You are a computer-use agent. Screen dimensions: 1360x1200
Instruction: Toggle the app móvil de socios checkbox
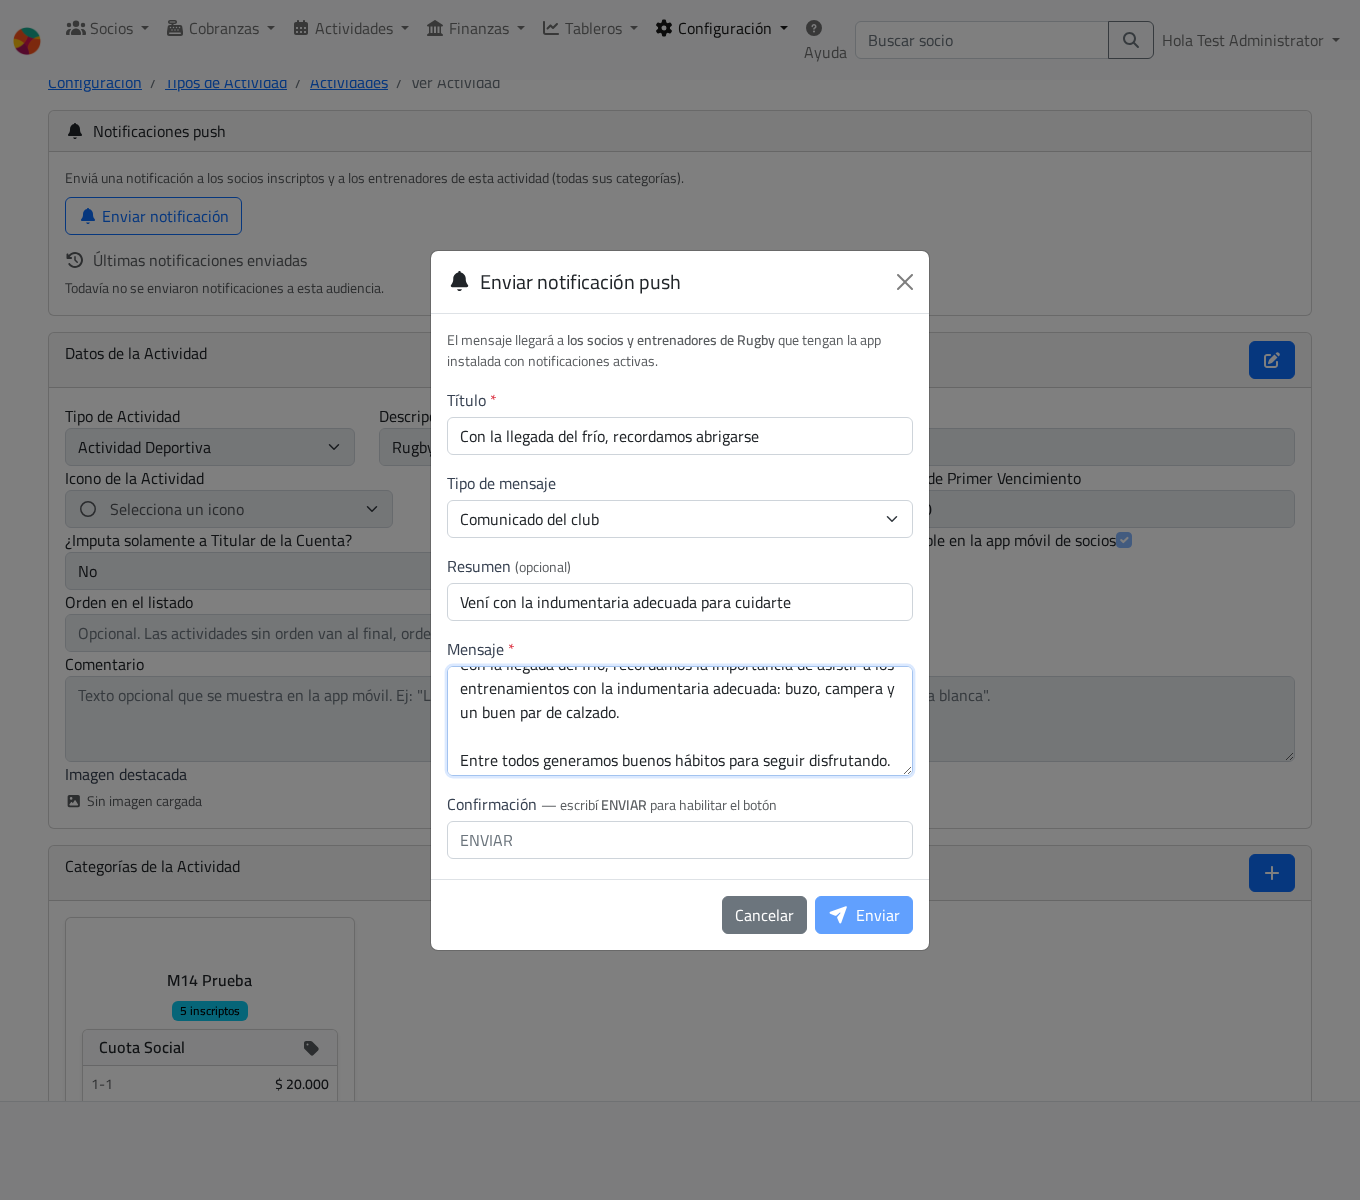coord(1124,540)
